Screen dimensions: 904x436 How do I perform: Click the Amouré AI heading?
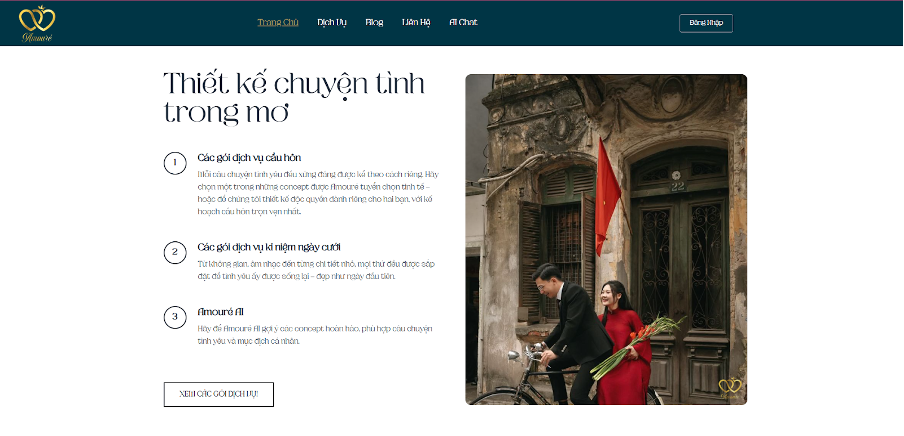click(220, 311)
